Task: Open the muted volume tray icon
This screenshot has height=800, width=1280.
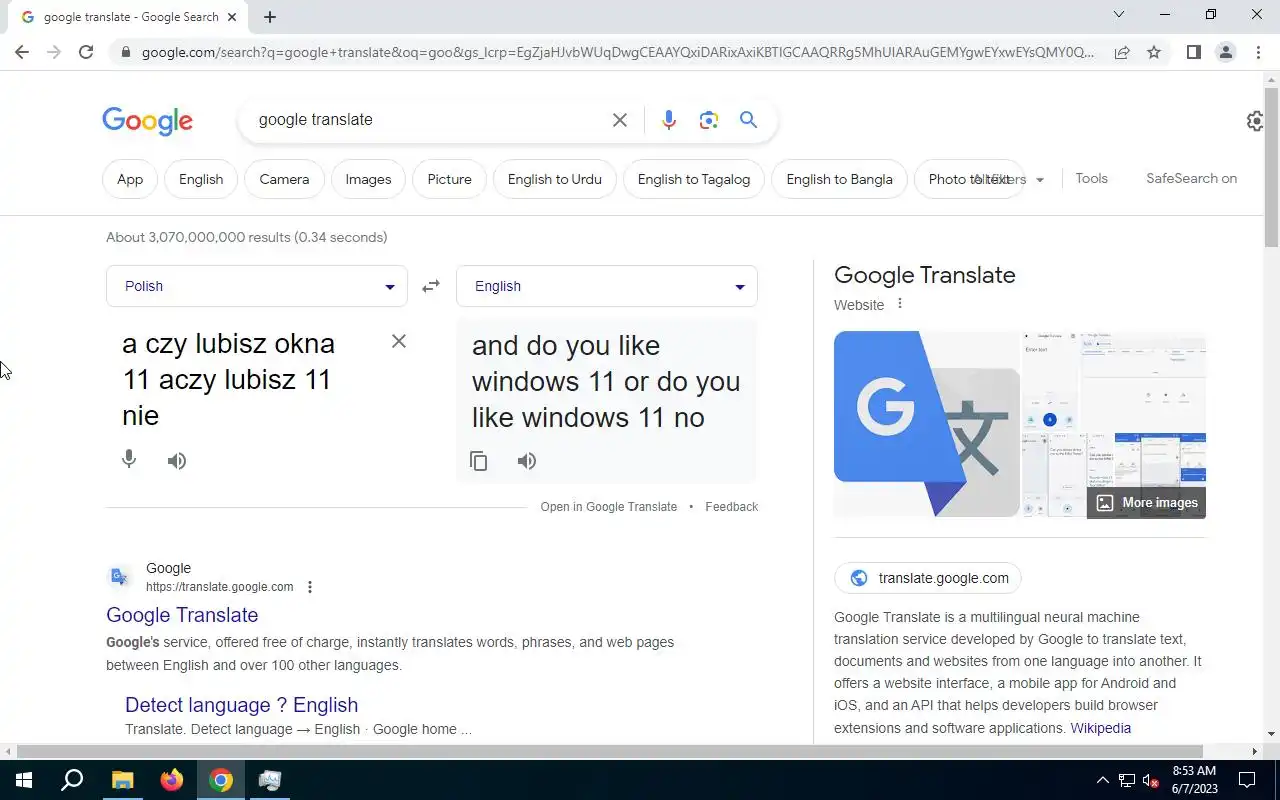Action: point(1151,780)
